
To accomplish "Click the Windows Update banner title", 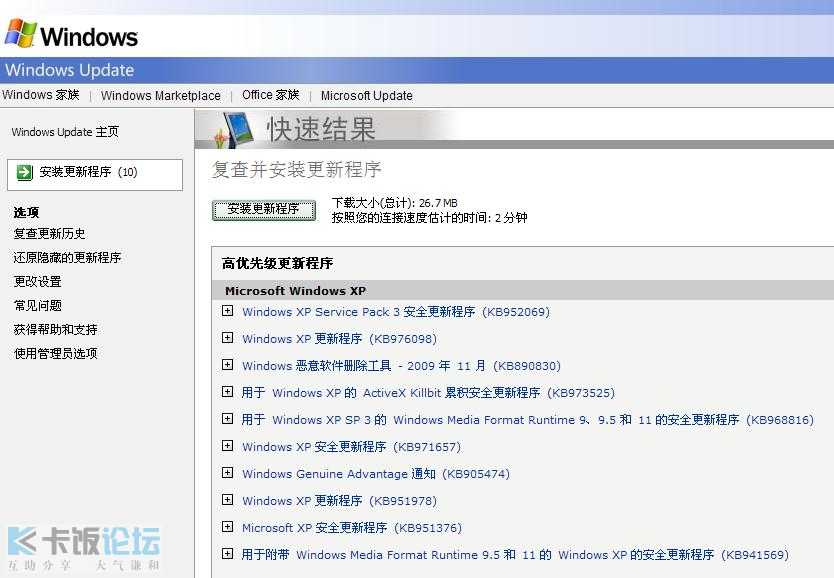I will [70, 70].
